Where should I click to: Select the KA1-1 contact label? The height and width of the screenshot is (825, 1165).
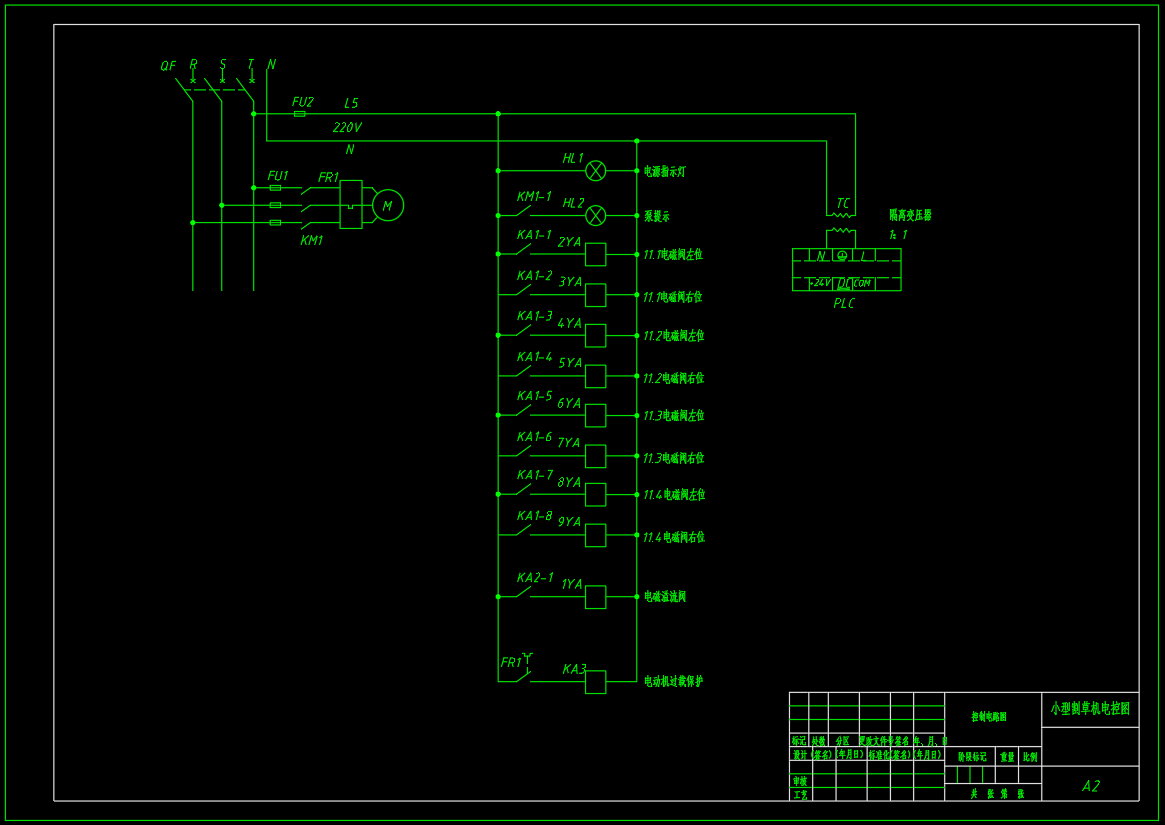pos(534,235)
